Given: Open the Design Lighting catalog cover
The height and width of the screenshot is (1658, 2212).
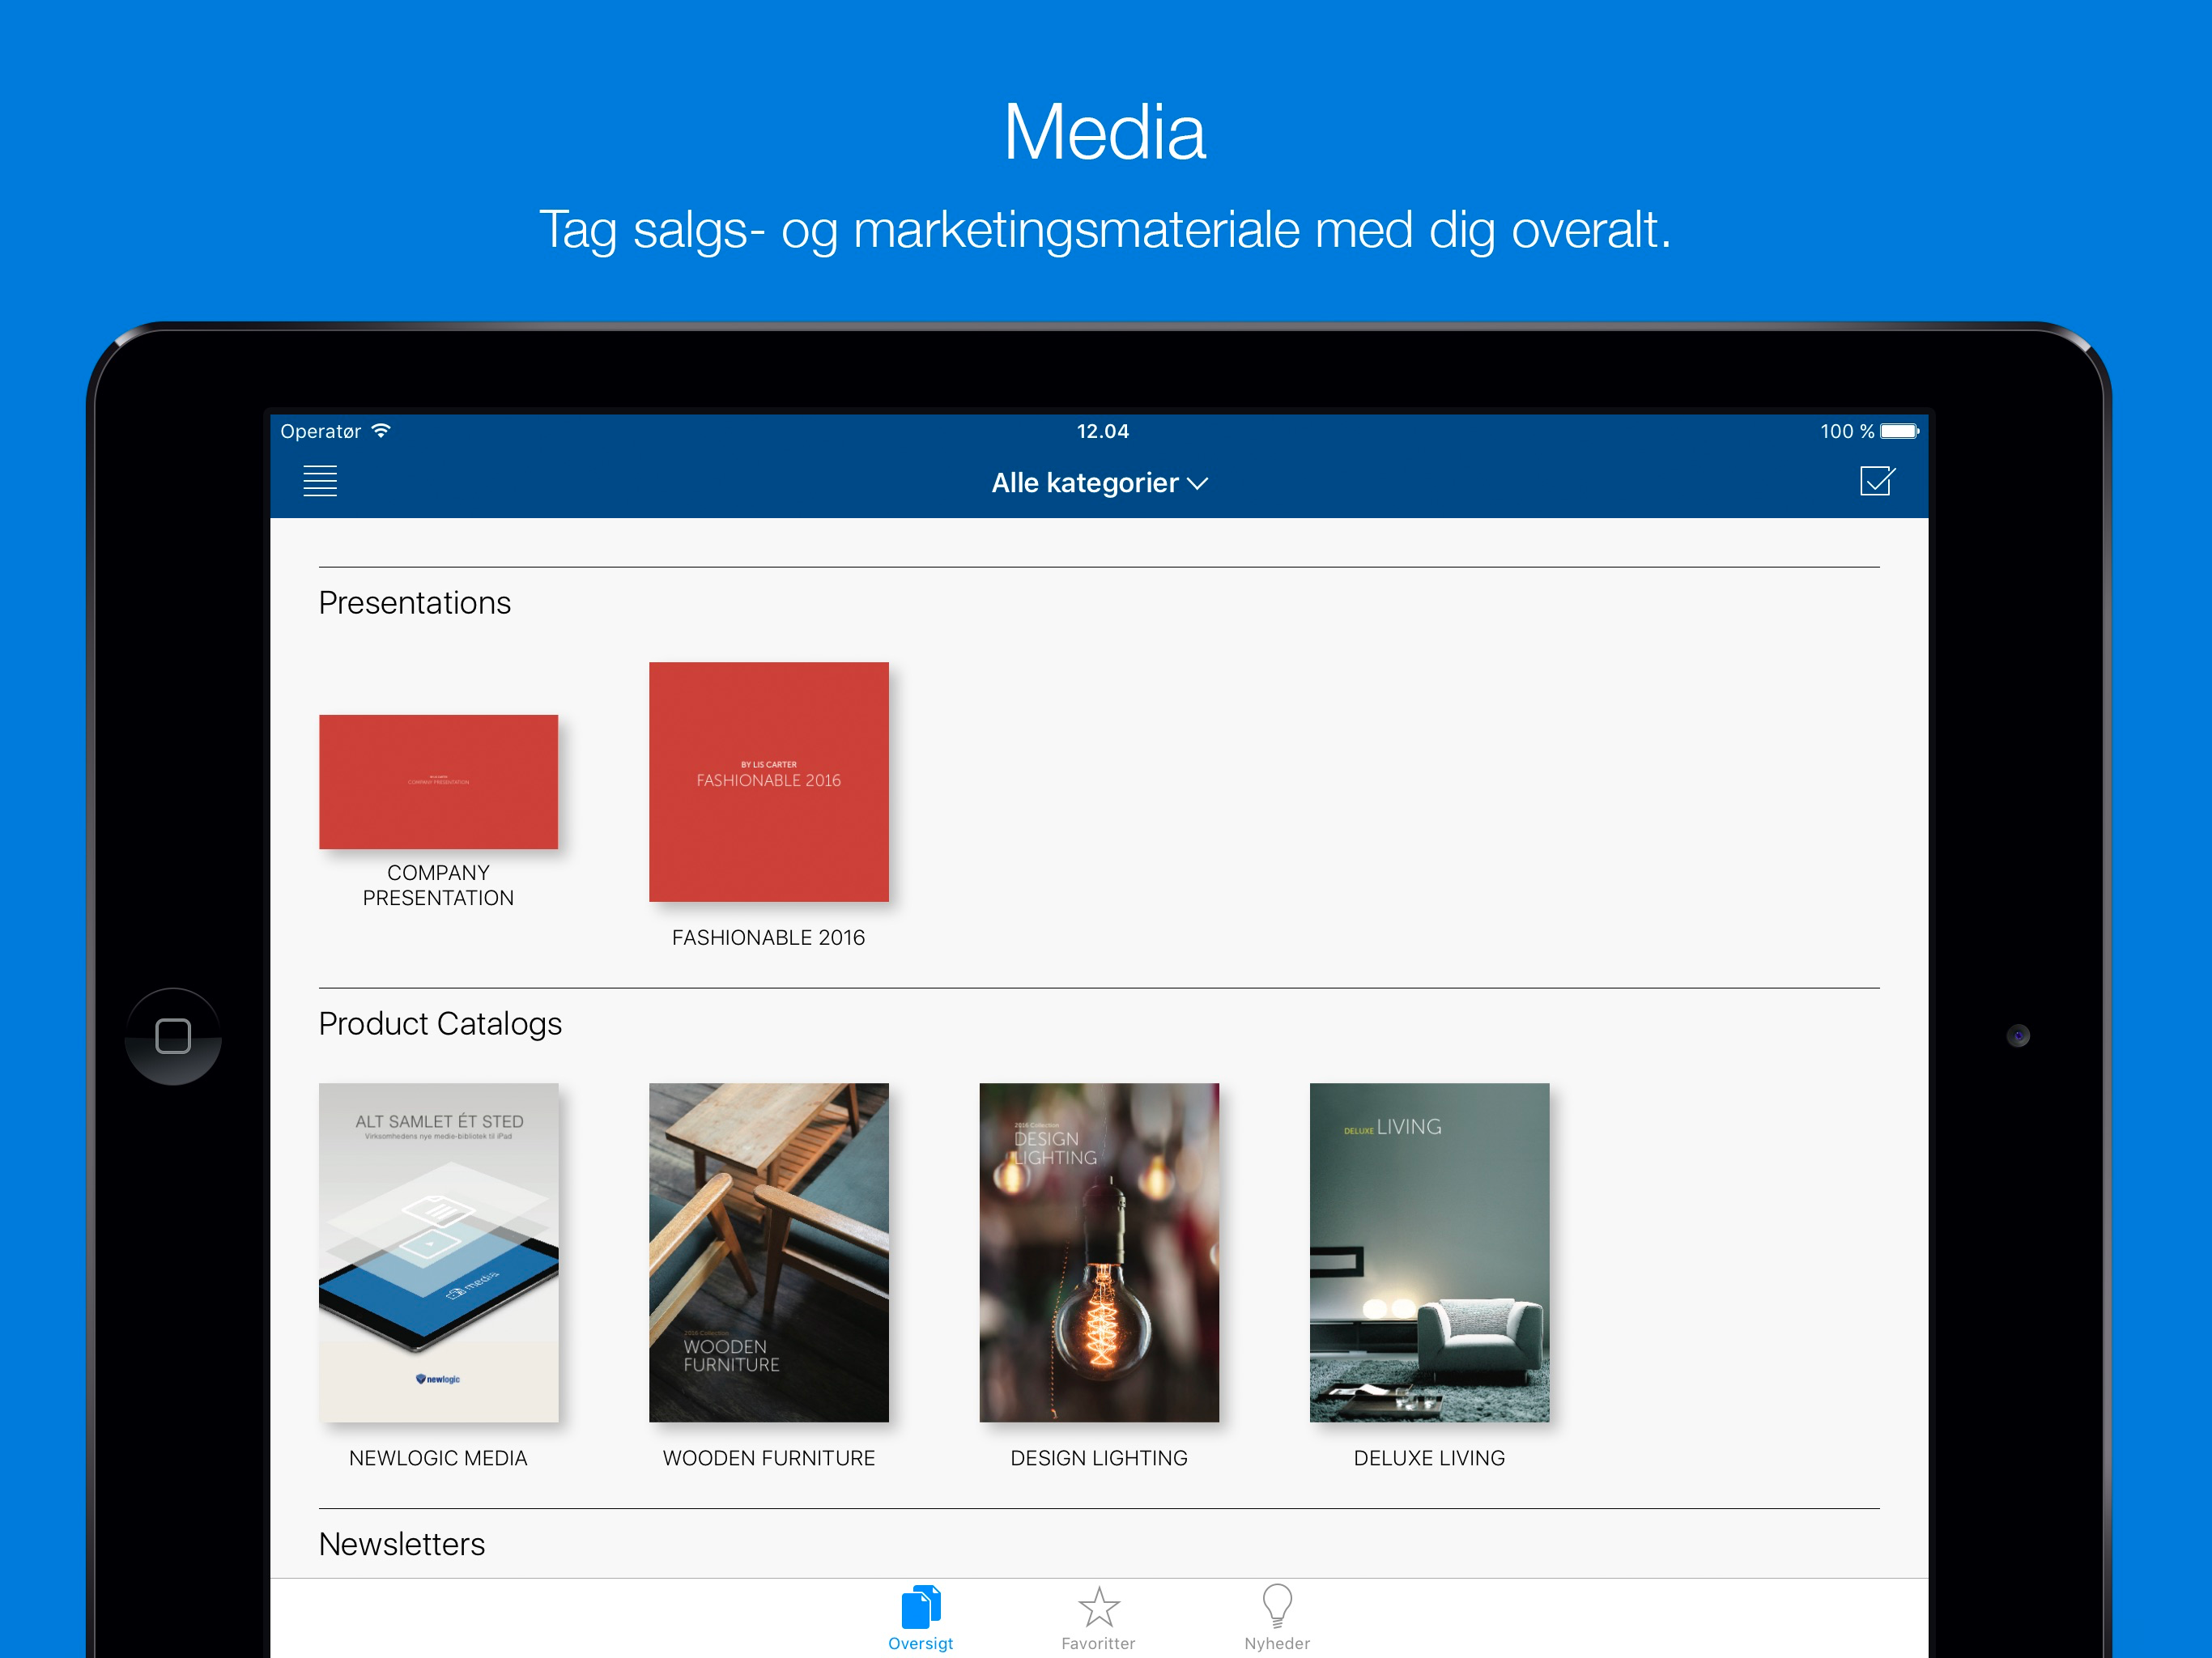Looking at the screenshot, I should tap(1099, 1252).
